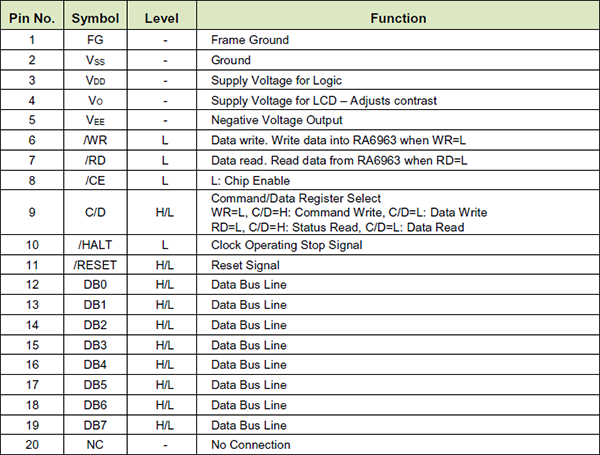
Task: Select the /RESET symbol cell
Action: [x=96, y=265]
